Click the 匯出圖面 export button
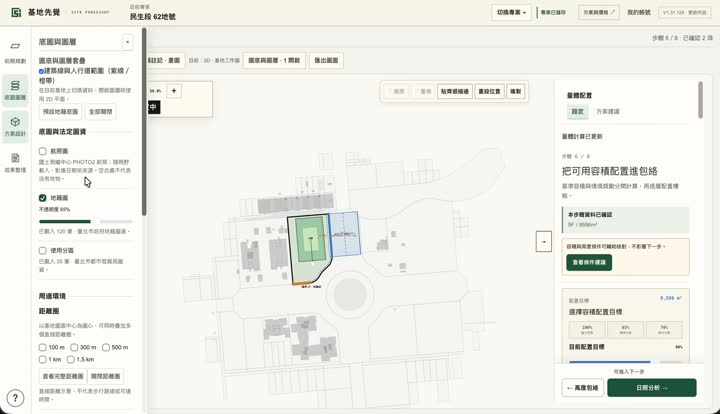720x414 pixels. coord(326,61)
